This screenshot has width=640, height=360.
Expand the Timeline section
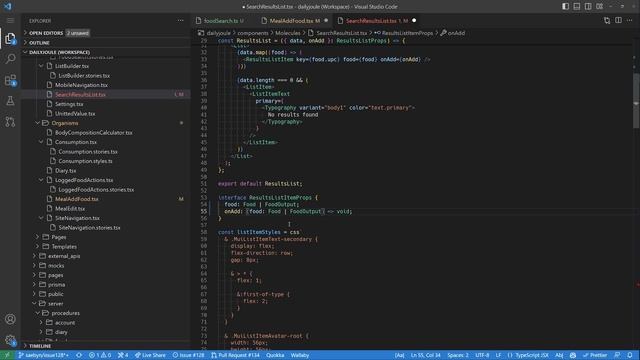(x=40, y=346)
